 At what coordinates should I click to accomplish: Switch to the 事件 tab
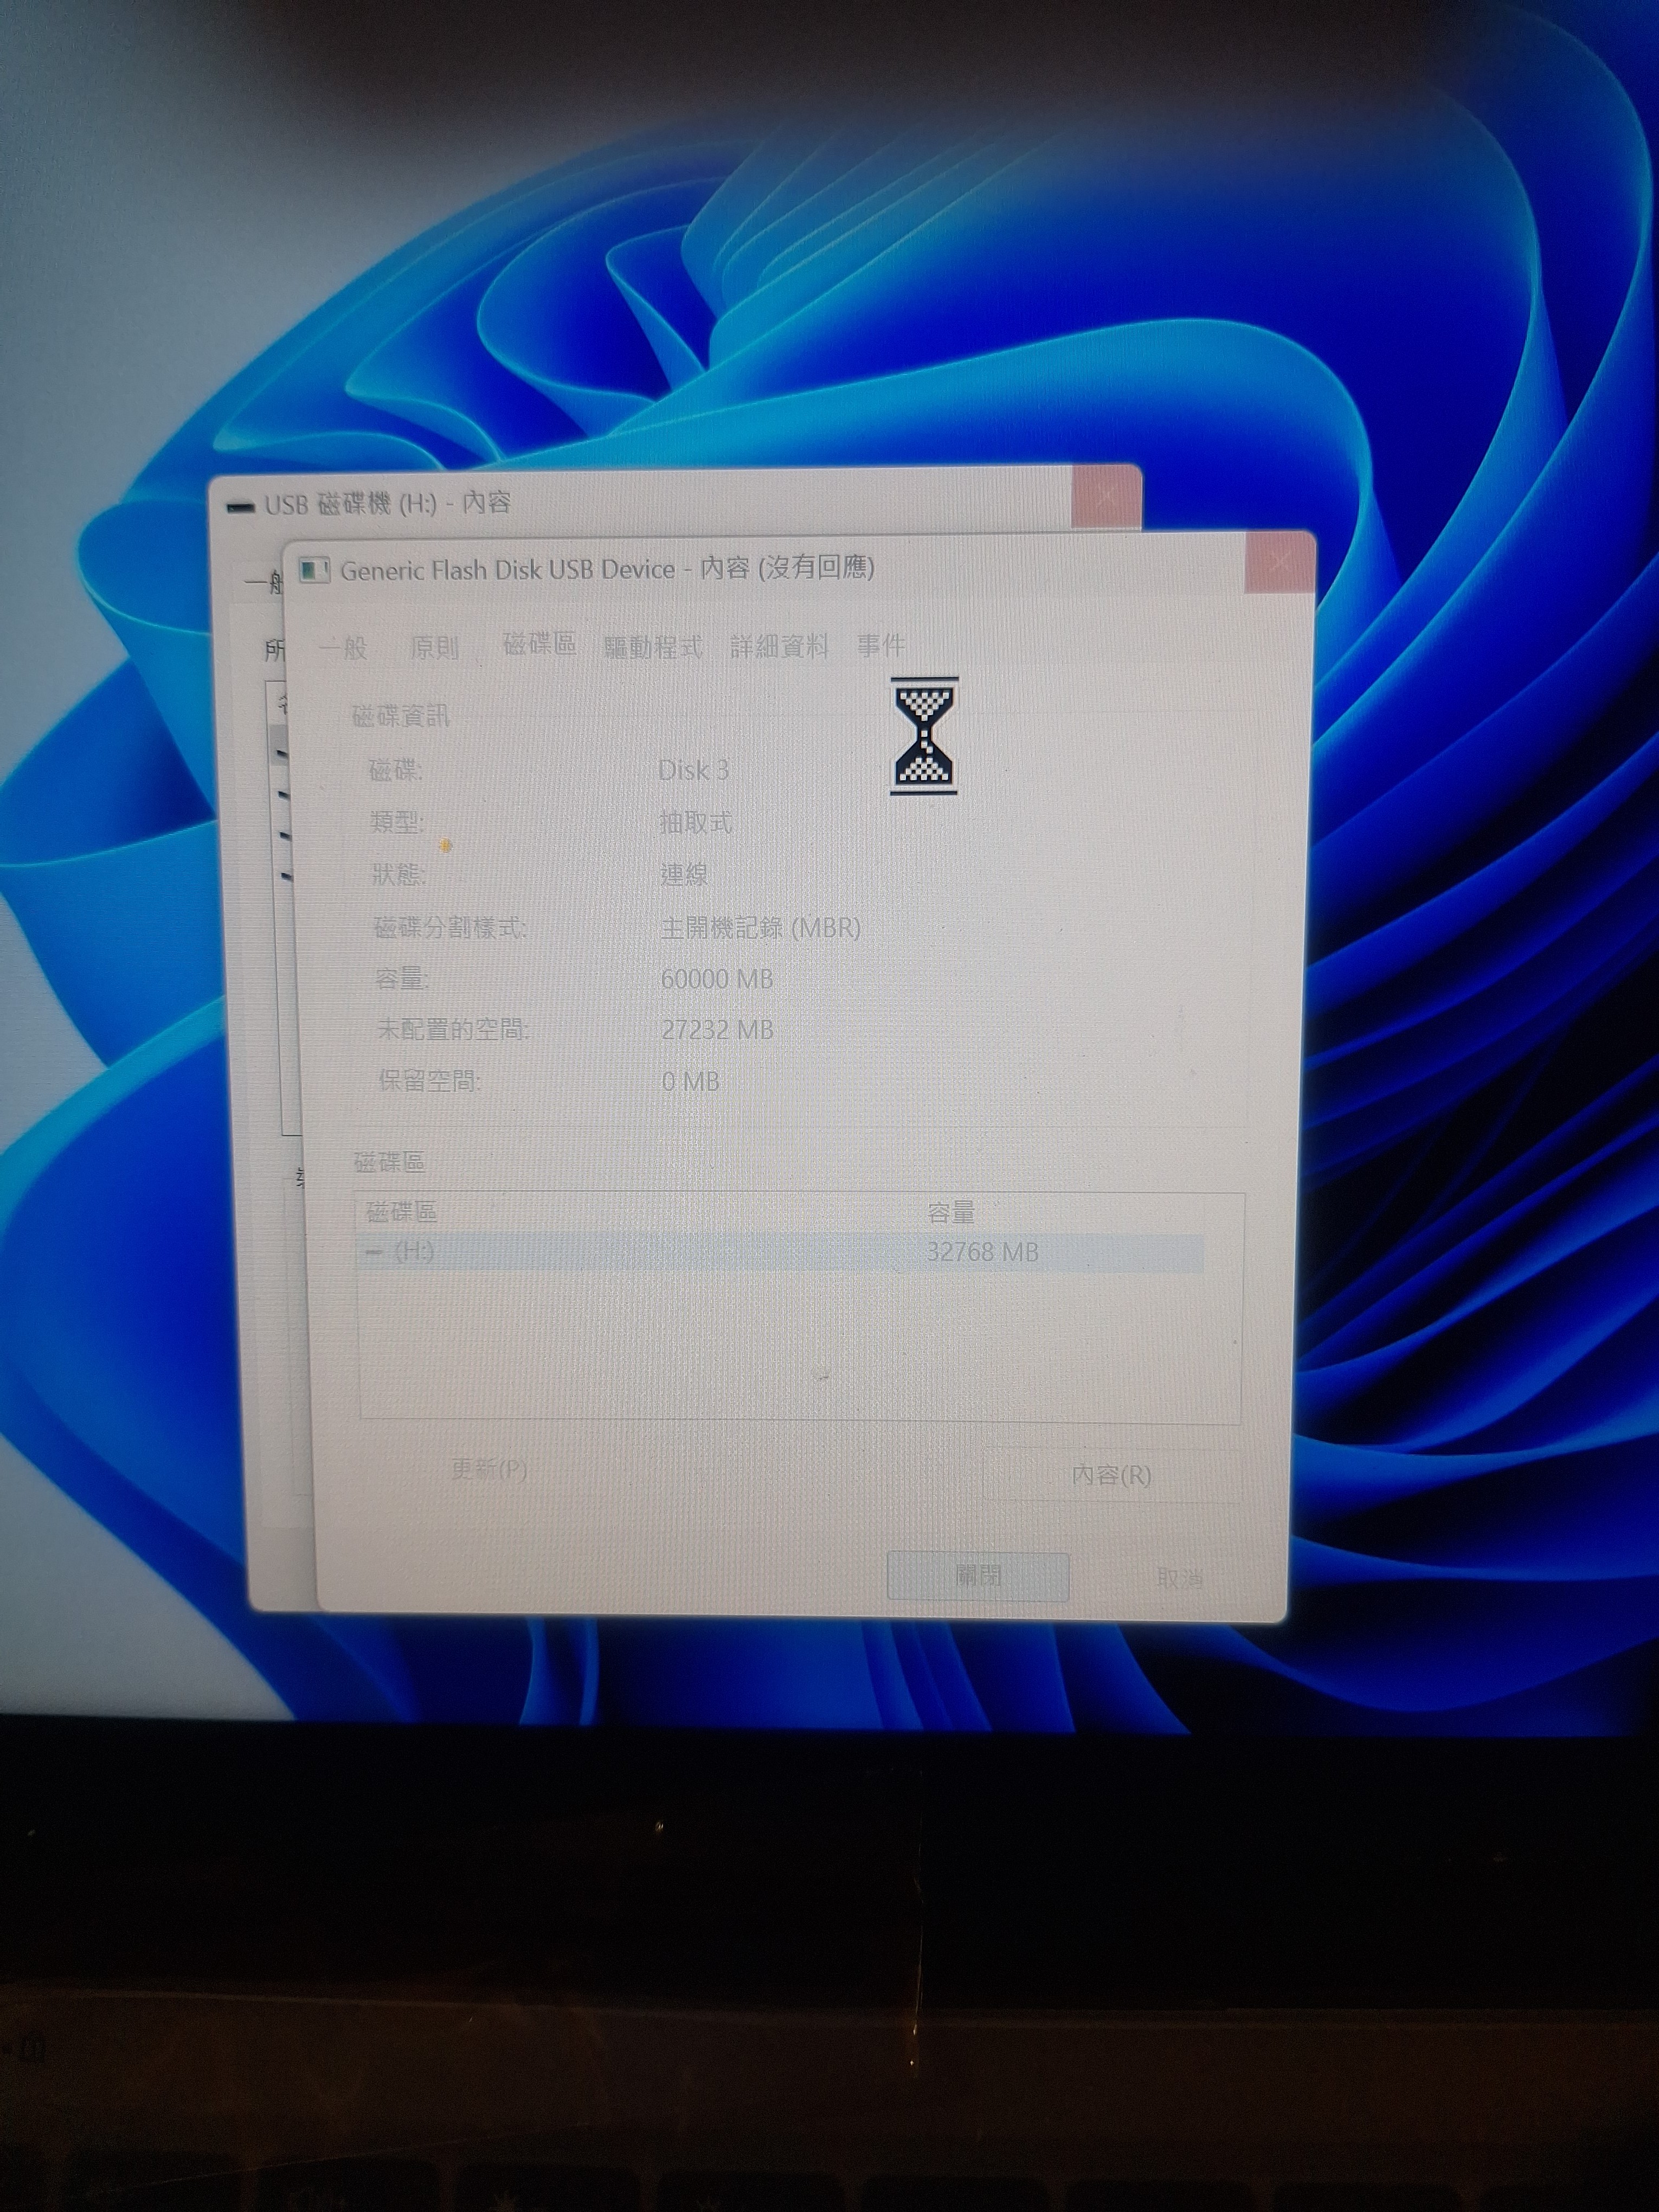881,645
